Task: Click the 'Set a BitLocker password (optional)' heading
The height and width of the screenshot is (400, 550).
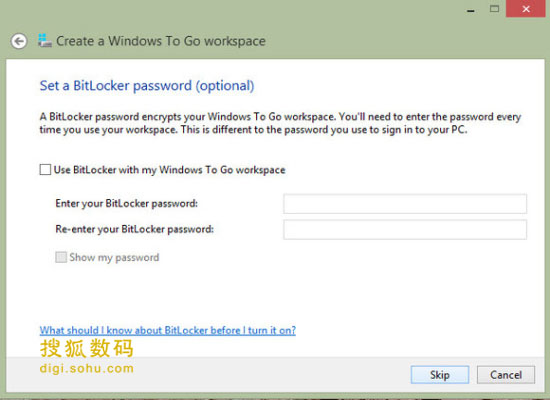Action: [147, 86]
